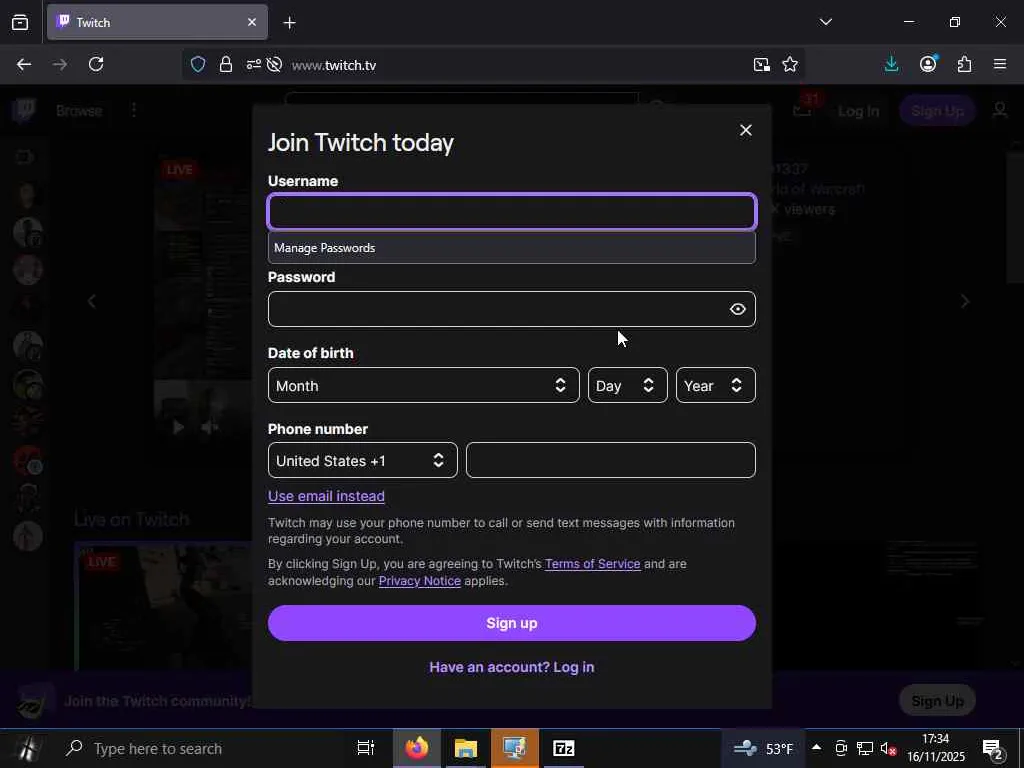This screenshot has width=1024, height=768.
Task: Open the Privacy Notice link
Action: (419, 581)
